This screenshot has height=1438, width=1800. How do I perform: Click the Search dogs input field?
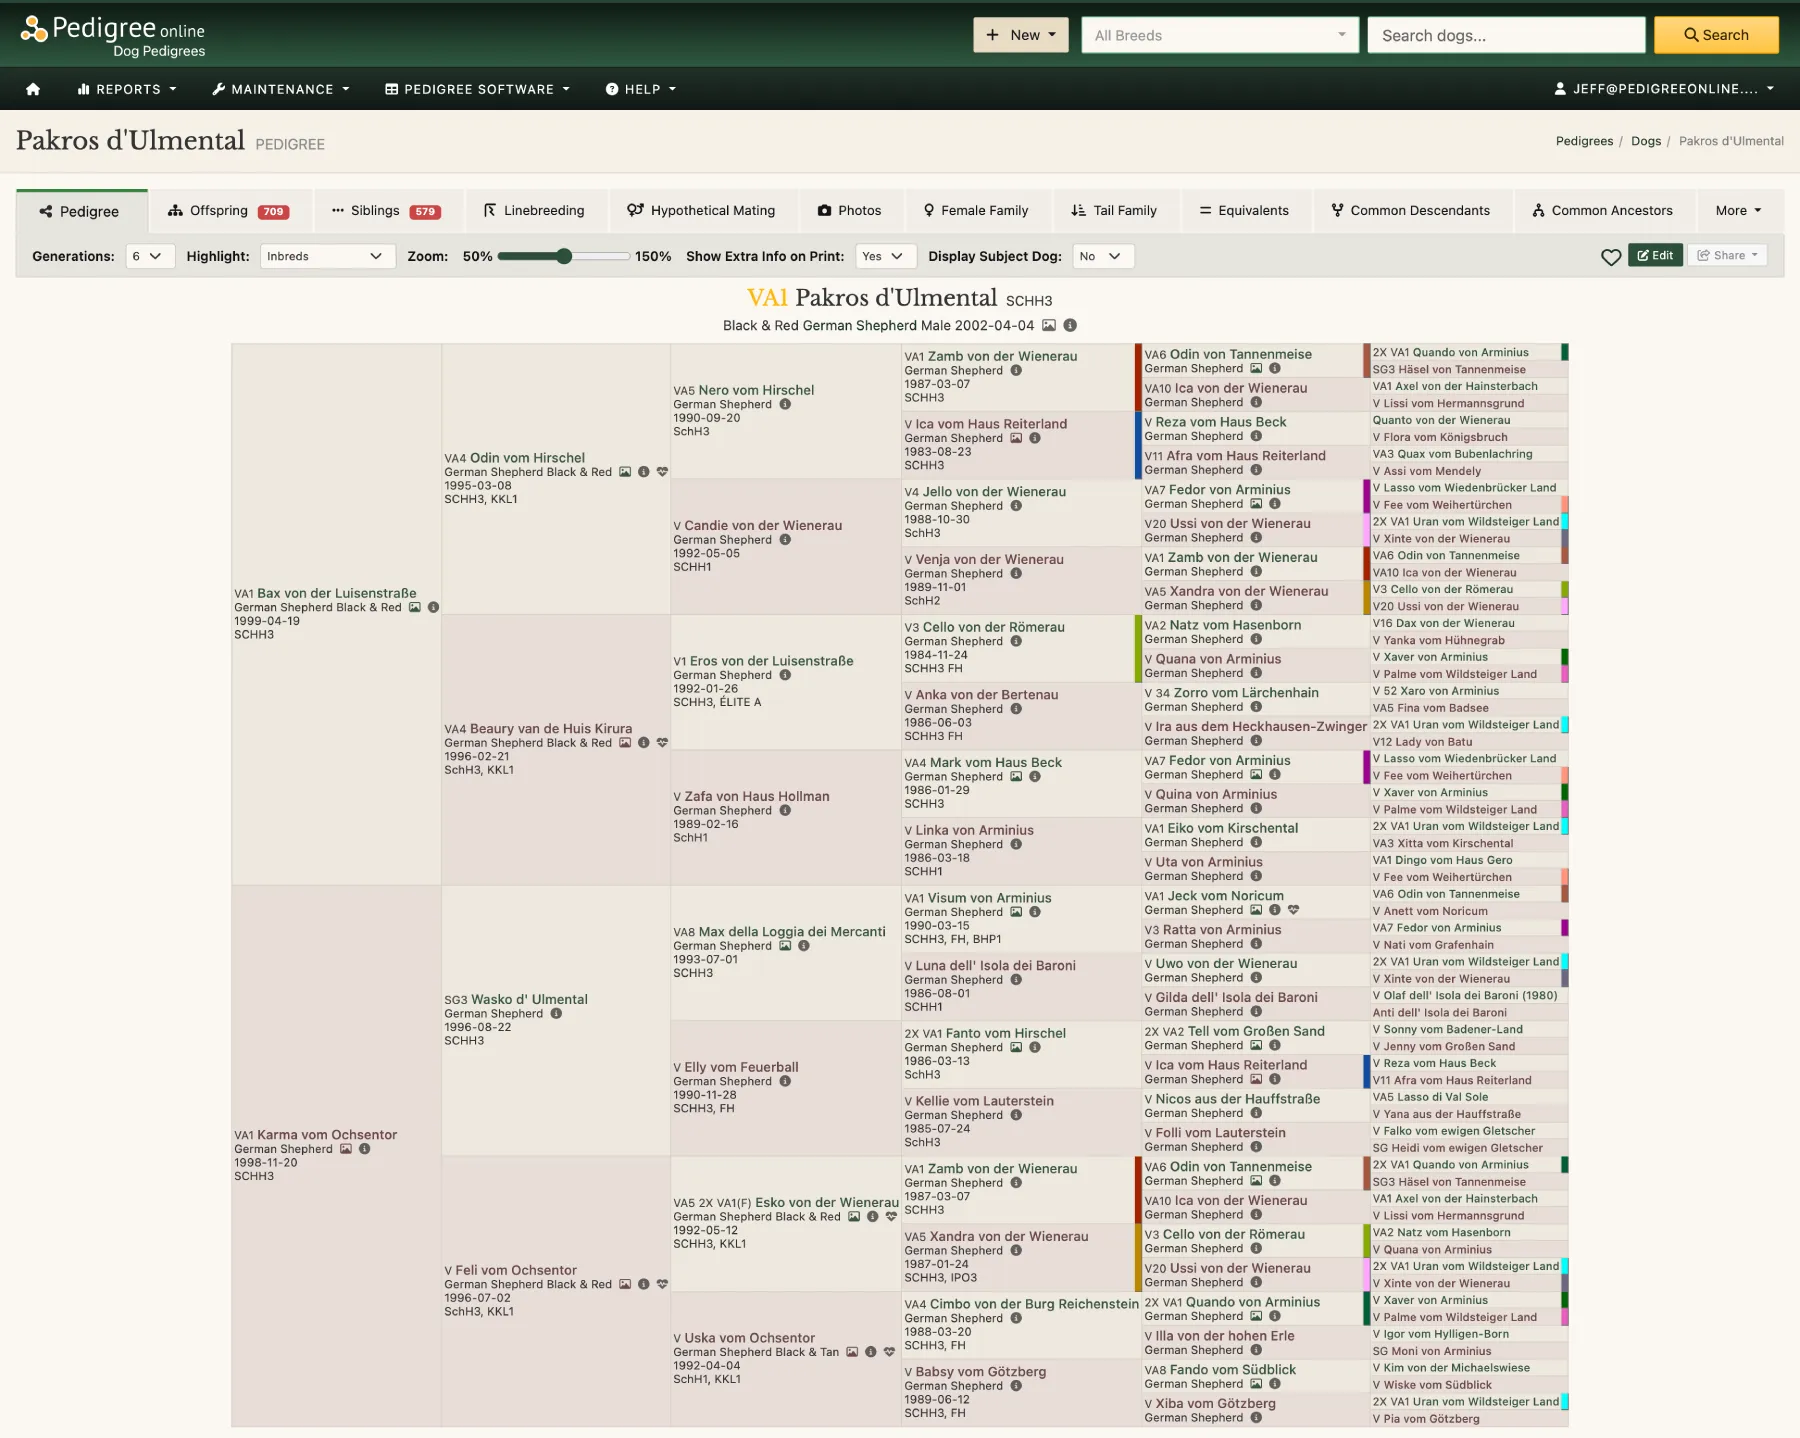[x=1506, y=35]
